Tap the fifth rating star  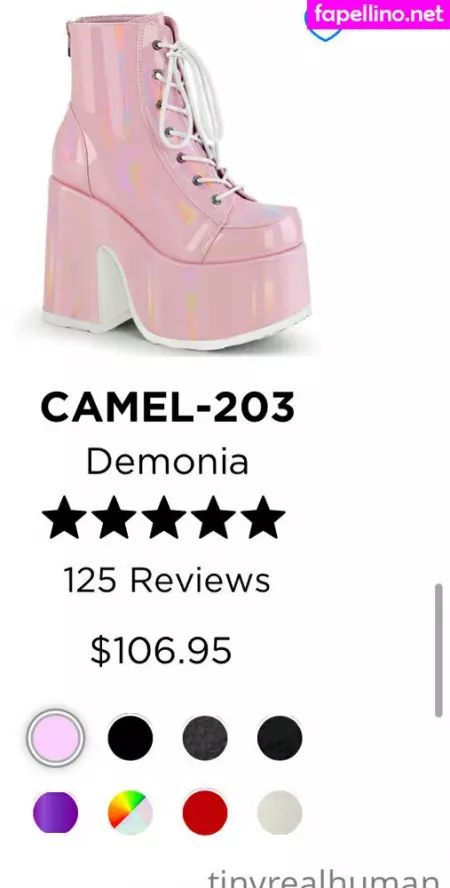point(263,517)
